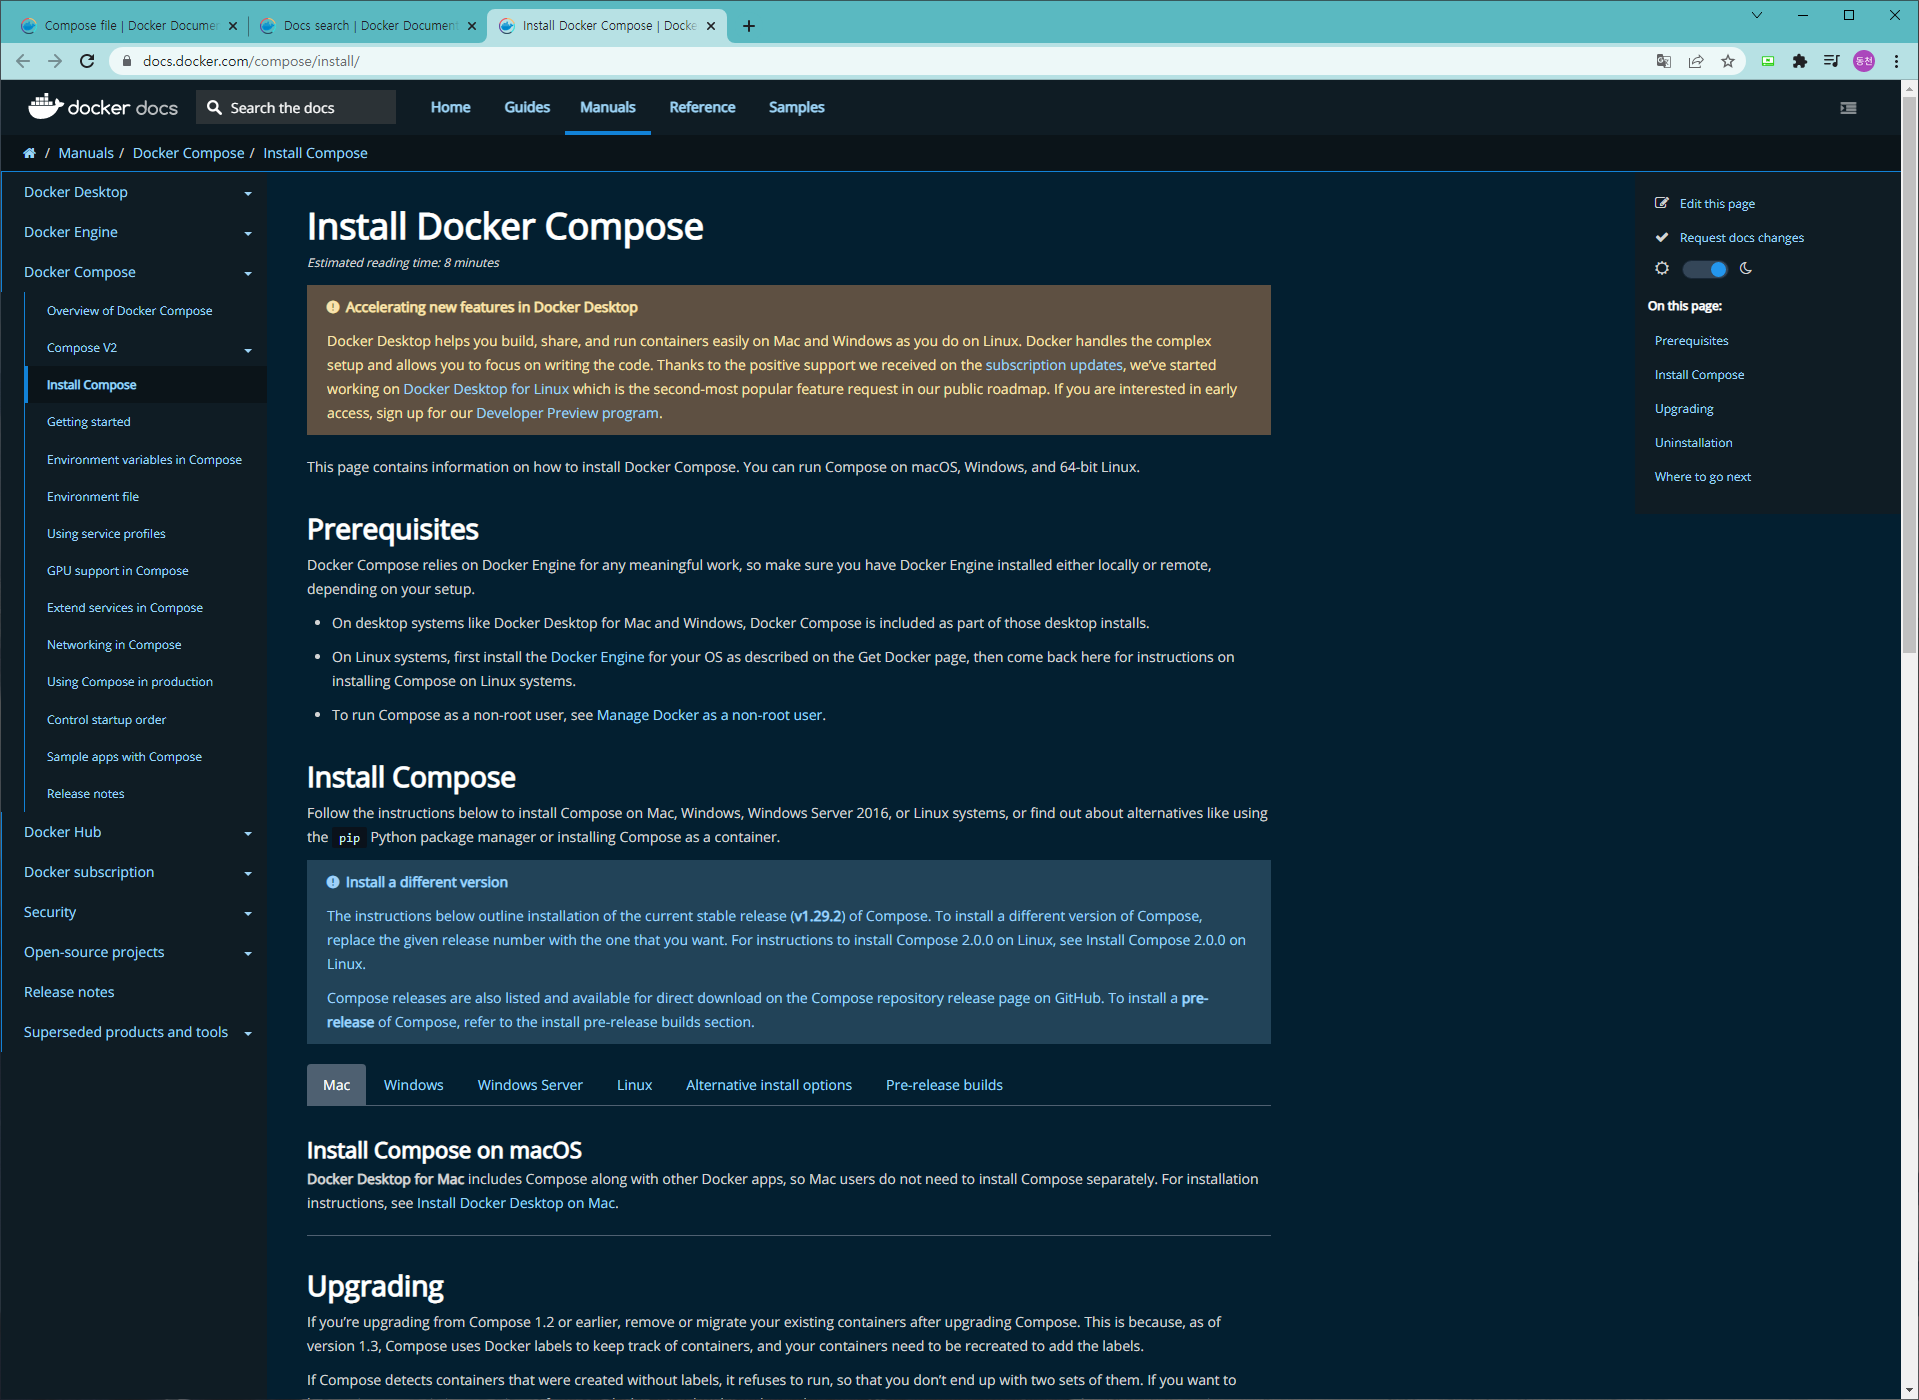The width and height of the screenshot is (1919, 1400).
Task: Switch to the Linux install tab
Action: tap(634, 1085)
